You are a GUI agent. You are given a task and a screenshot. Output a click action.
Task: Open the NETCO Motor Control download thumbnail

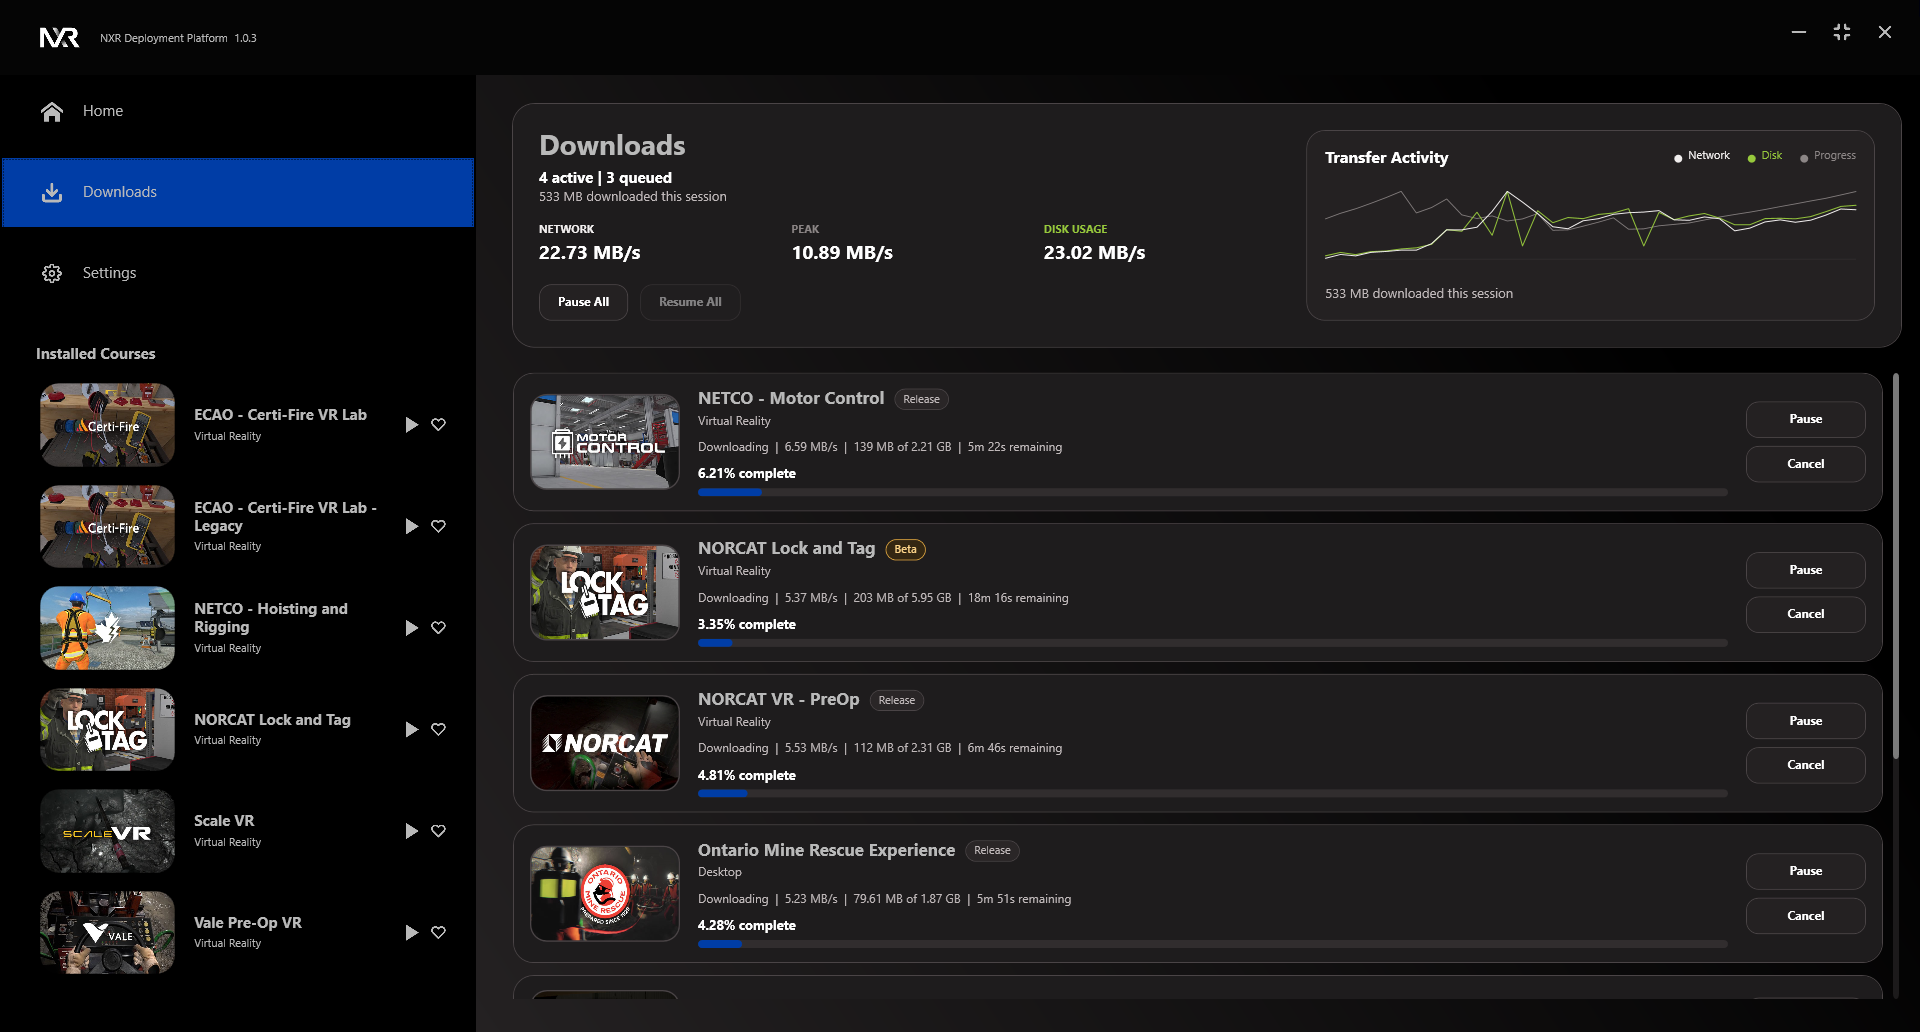(x=605, y=441)
